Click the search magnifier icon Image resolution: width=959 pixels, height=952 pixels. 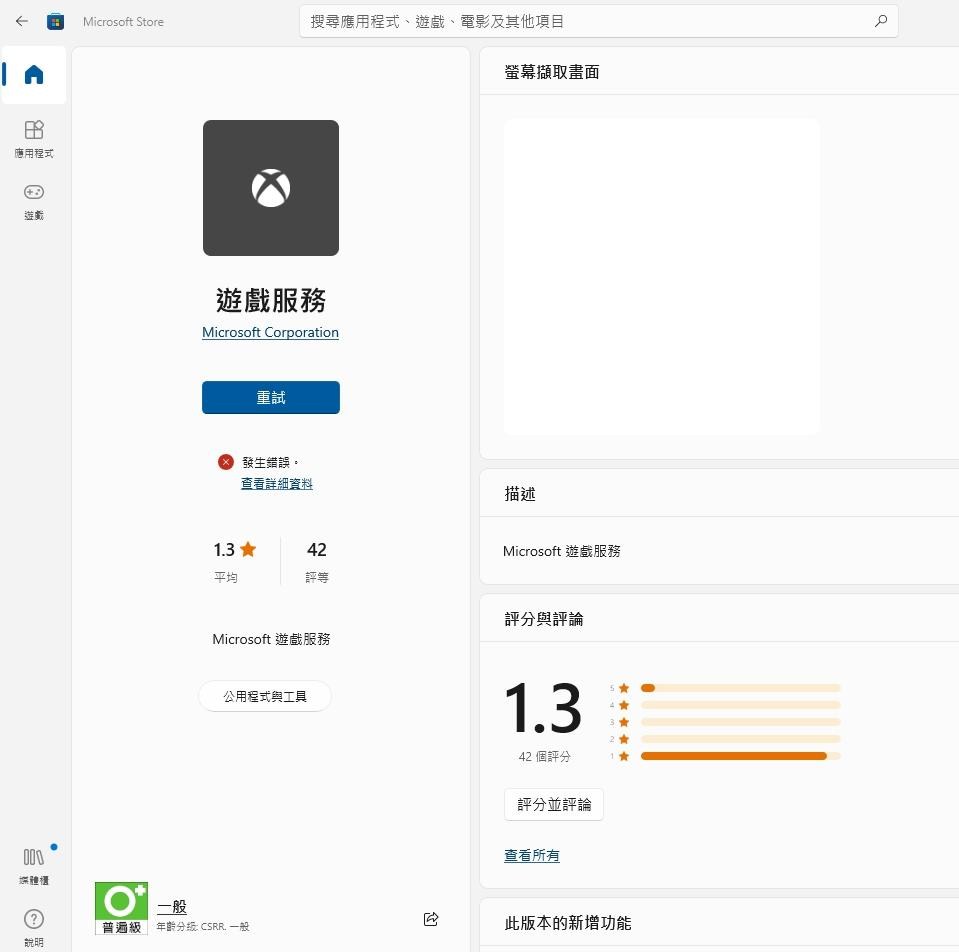point(881,21)
